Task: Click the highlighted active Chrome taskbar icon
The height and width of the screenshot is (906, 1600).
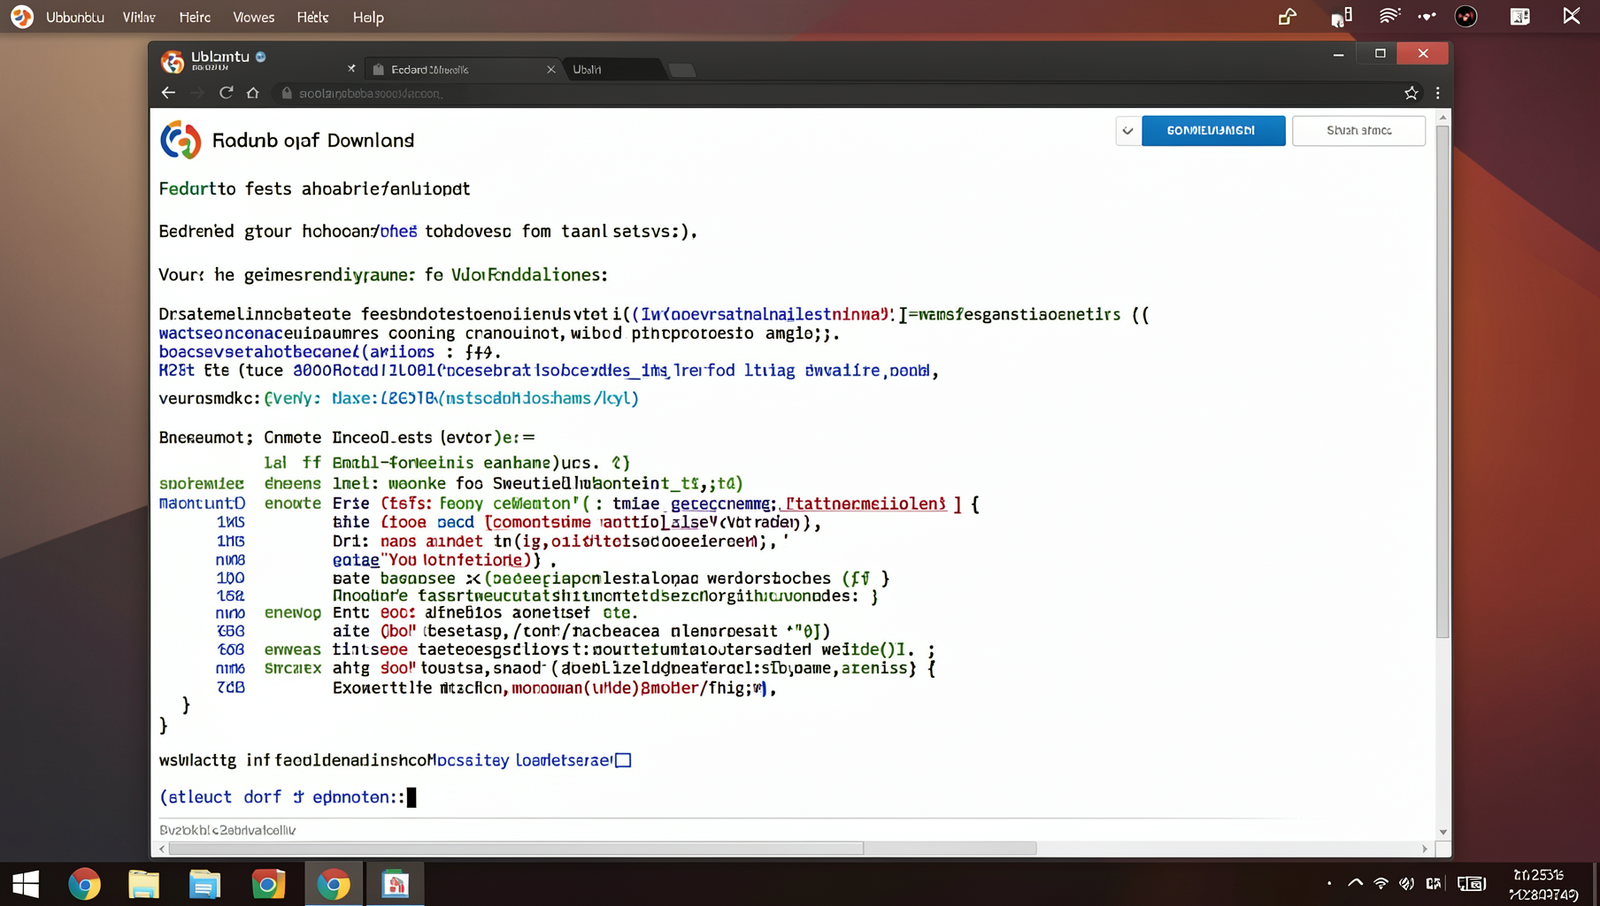Action: click(x=333, y=884)
